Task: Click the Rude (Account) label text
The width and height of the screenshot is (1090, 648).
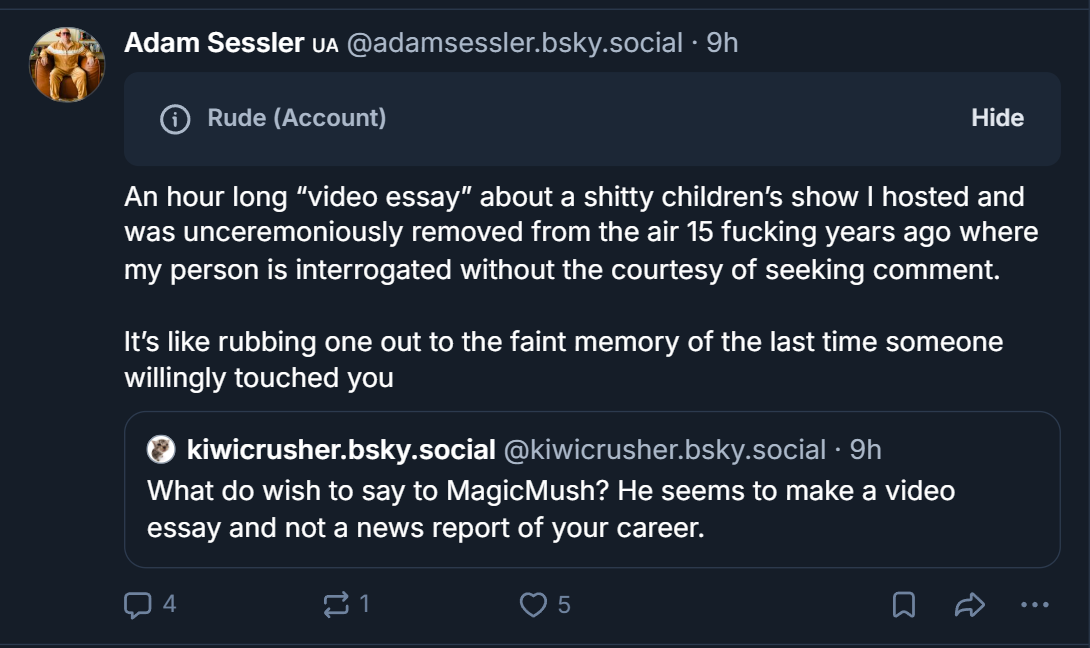Action: point(297,118)
